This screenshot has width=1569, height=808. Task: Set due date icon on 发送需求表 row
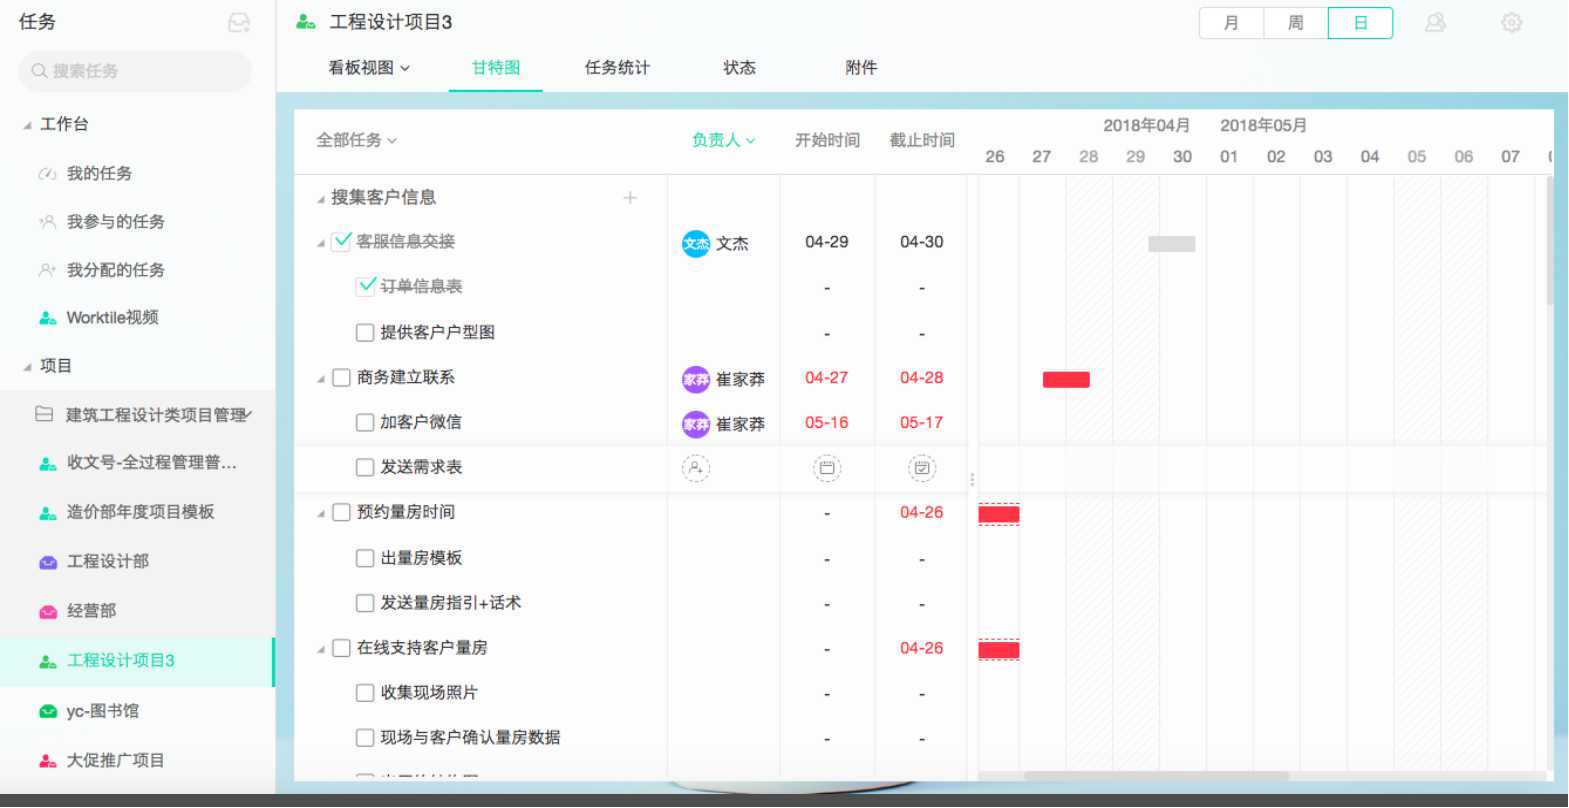(922, 468)
